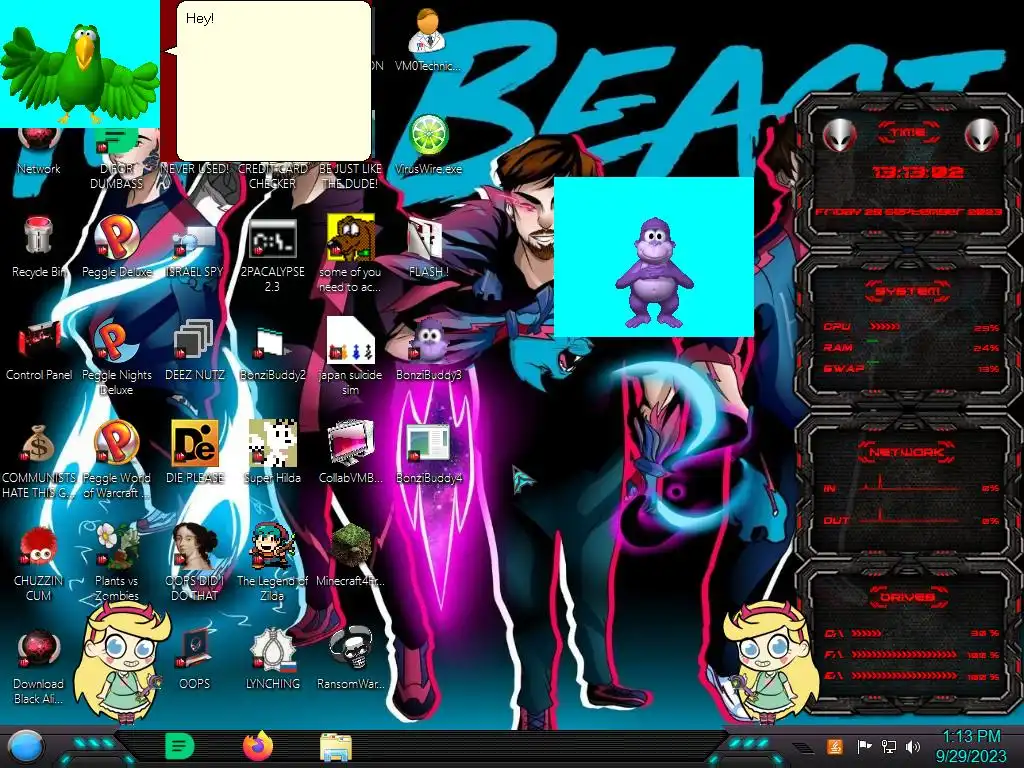Open File Explorer from the taskbar
Viewport: 1024px width, 768px height.
(336, 748)
